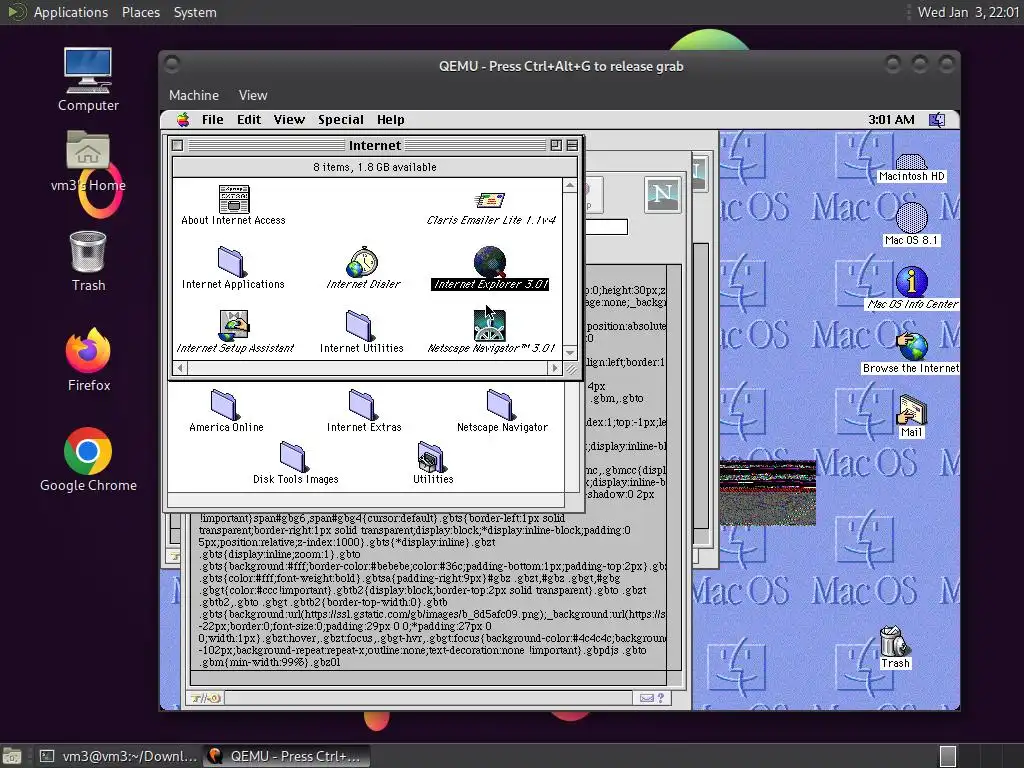Select Macintosh HD desktop icon

click(x=911, y=161)
